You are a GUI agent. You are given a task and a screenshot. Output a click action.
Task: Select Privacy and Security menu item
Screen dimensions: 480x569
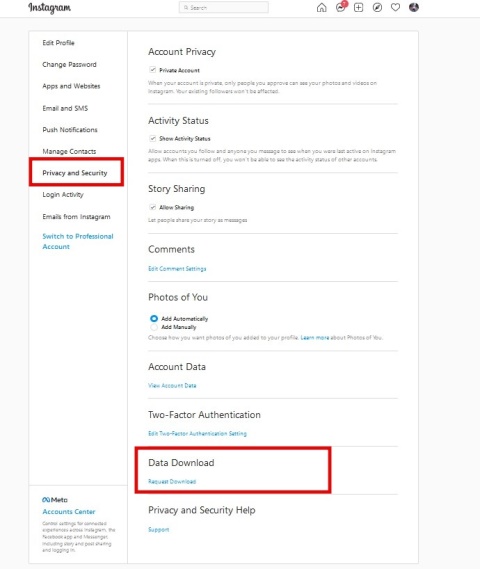click(77, 173)
